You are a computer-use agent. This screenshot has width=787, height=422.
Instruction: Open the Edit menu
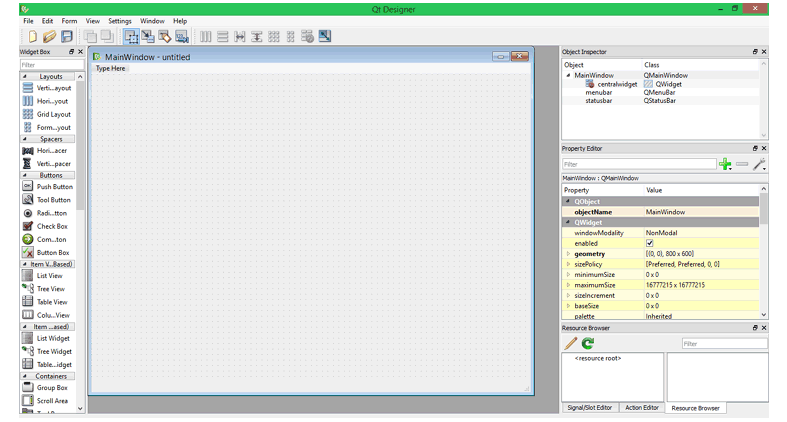pyautogui.click(x=47, y=21)
